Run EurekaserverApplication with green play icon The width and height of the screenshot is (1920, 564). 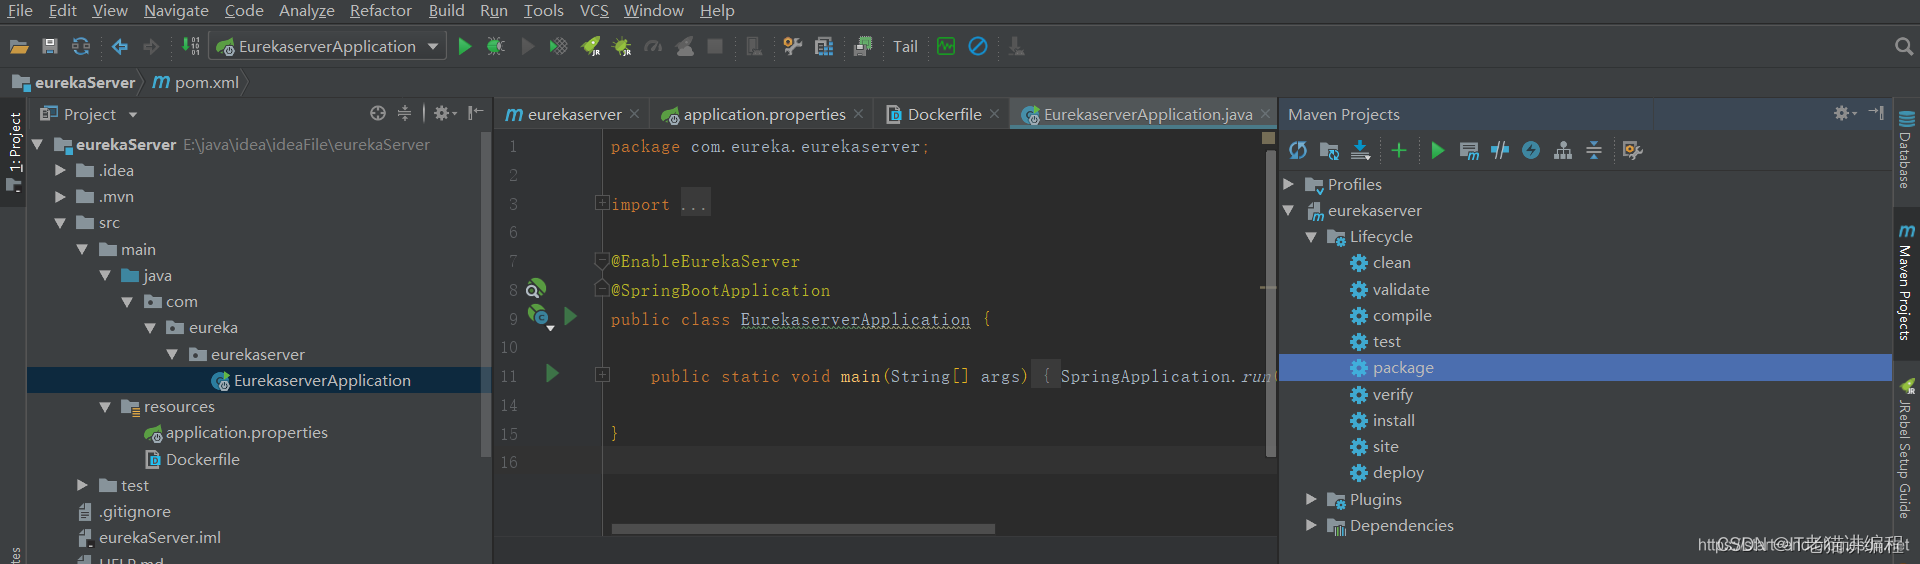[464, 46]
